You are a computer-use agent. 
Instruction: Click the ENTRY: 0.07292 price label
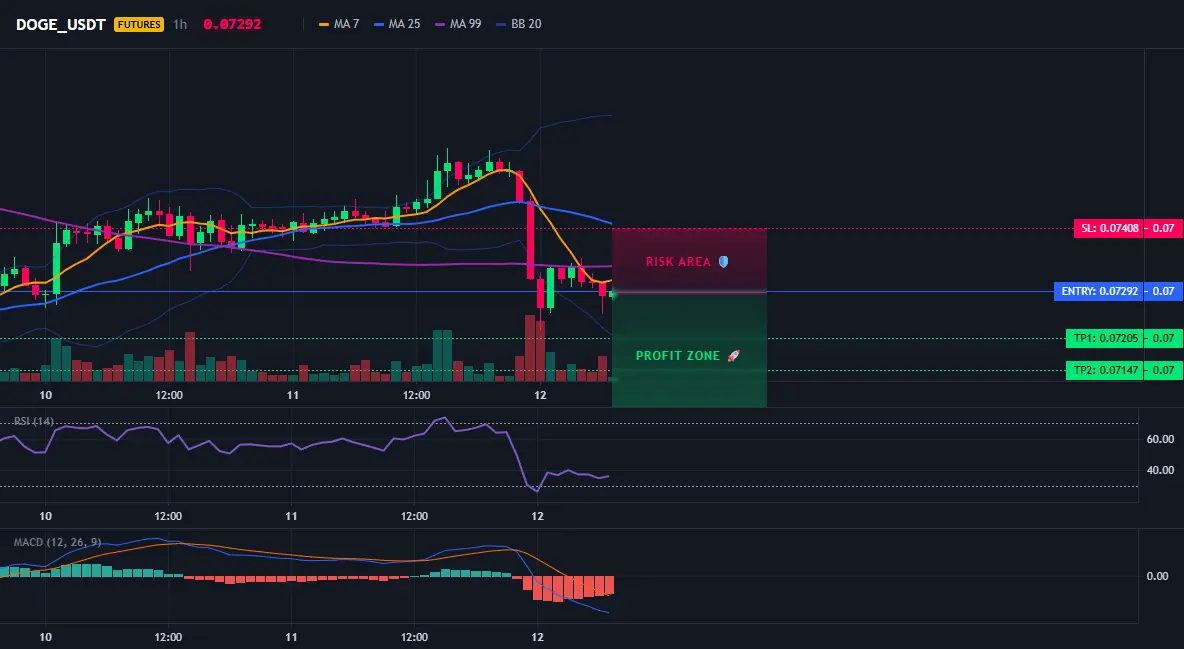[1098, 292]
